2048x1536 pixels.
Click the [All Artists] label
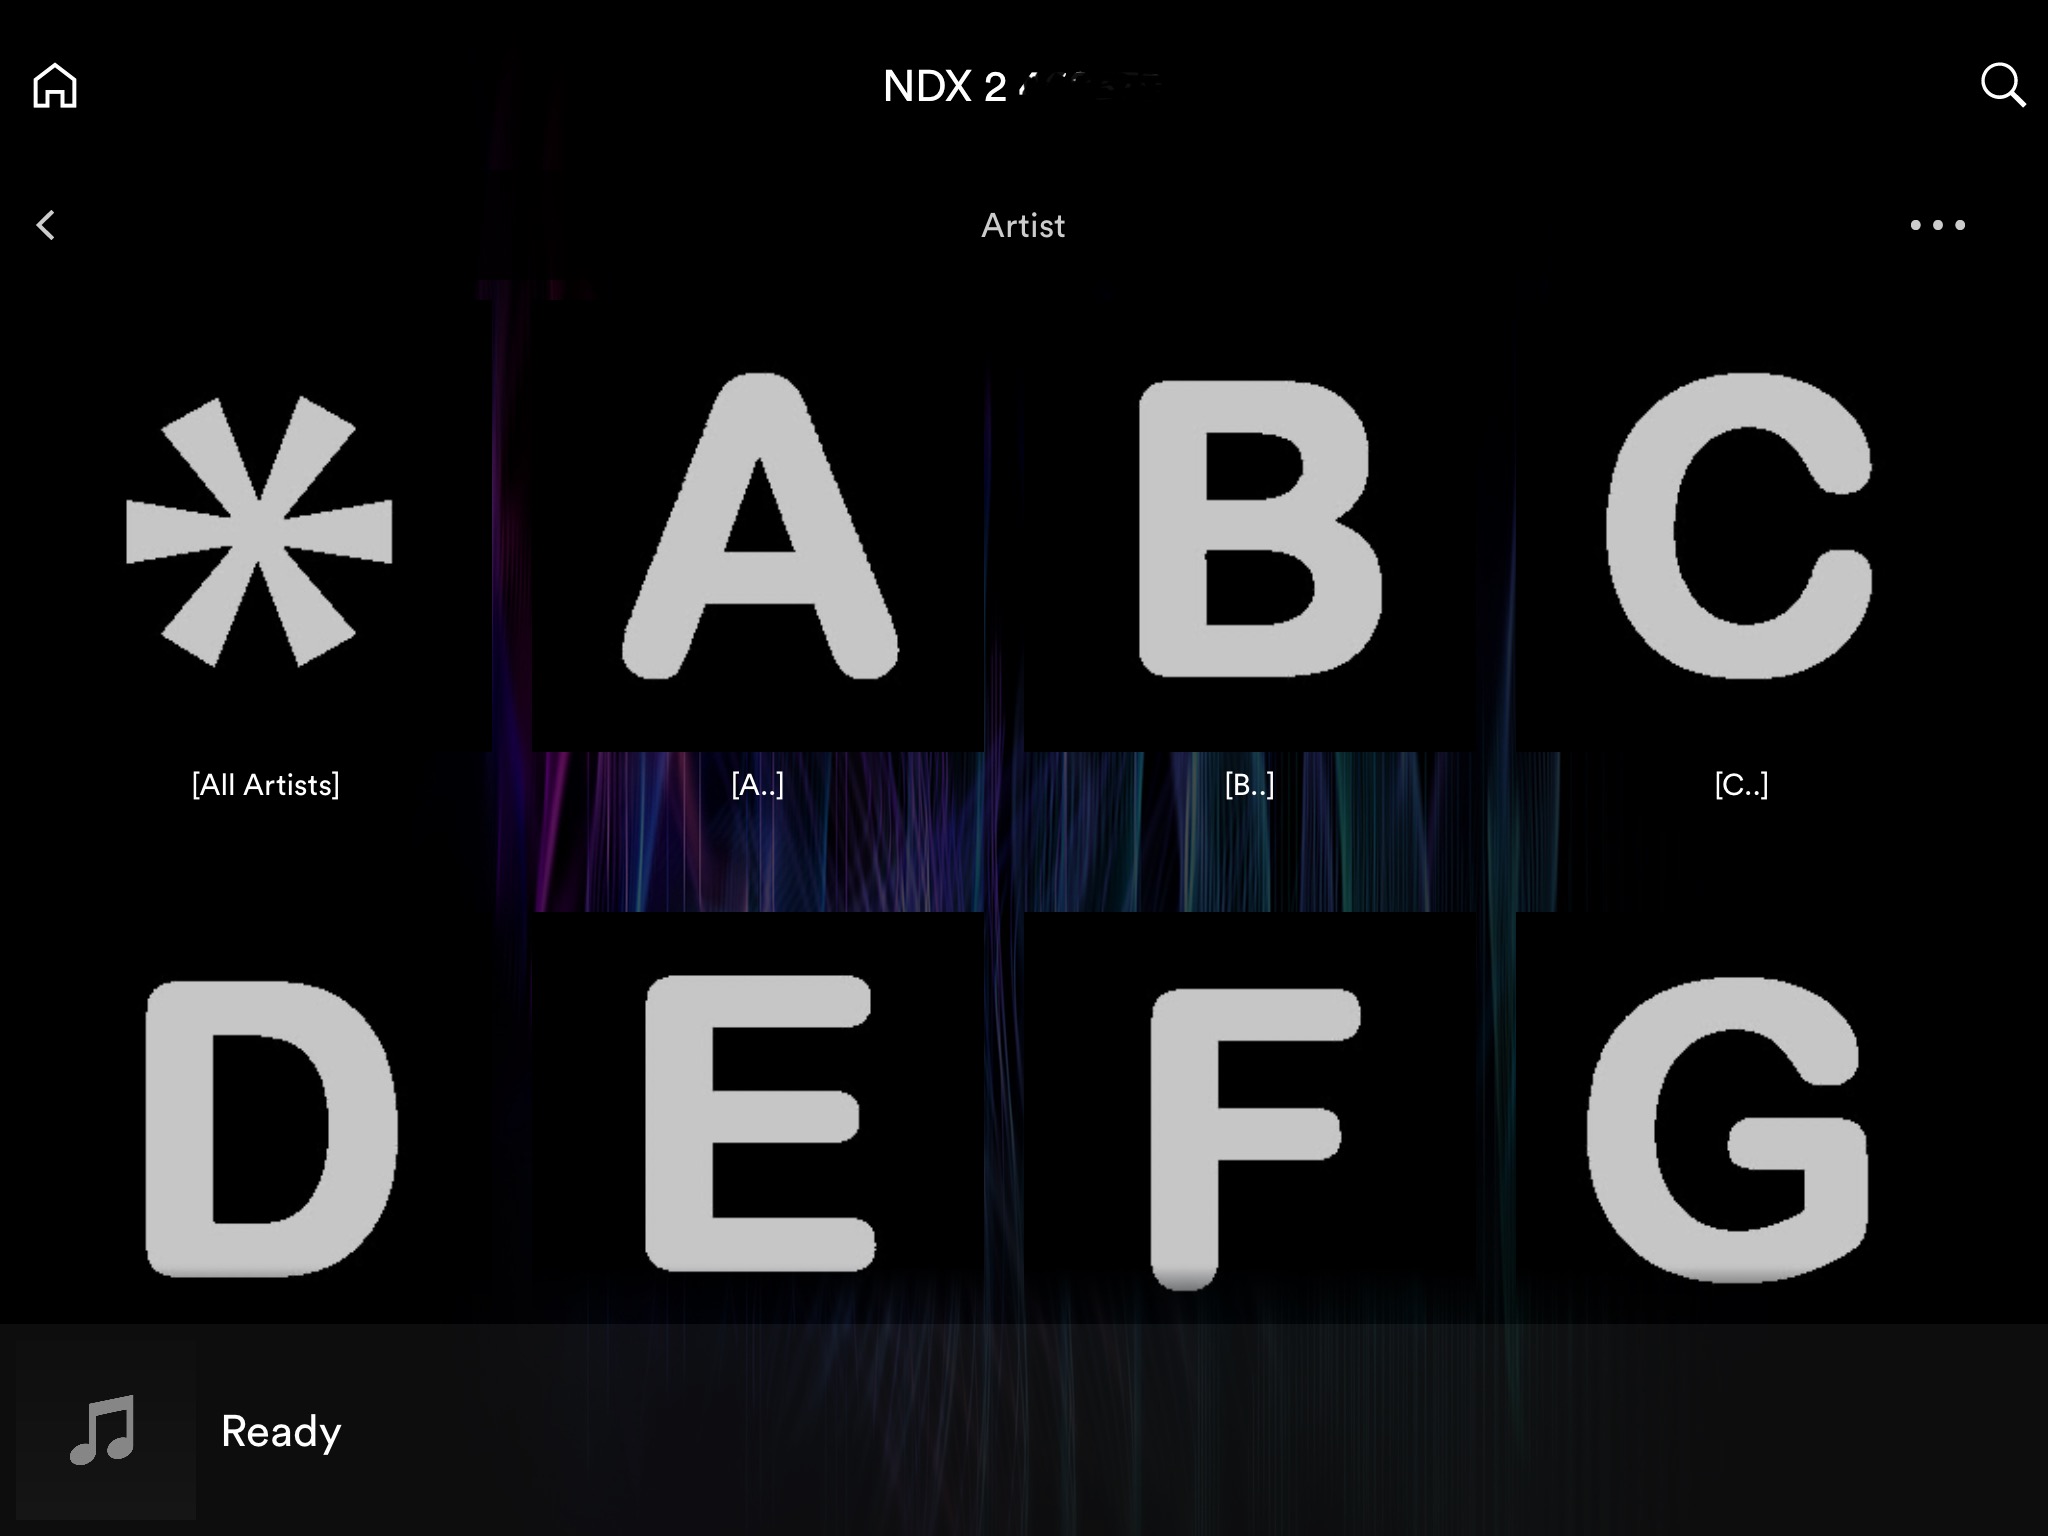pos(266,785)
